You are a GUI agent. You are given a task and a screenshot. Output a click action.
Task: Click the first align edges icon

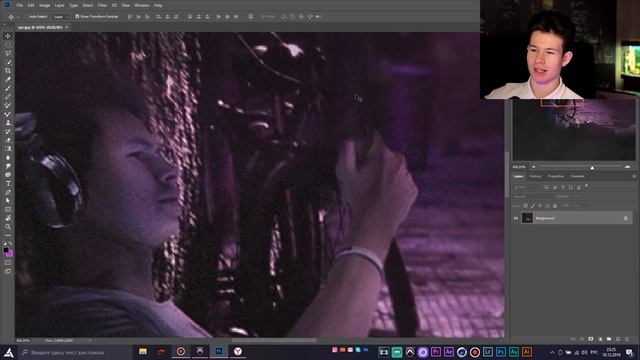click(x=130, y=17)
